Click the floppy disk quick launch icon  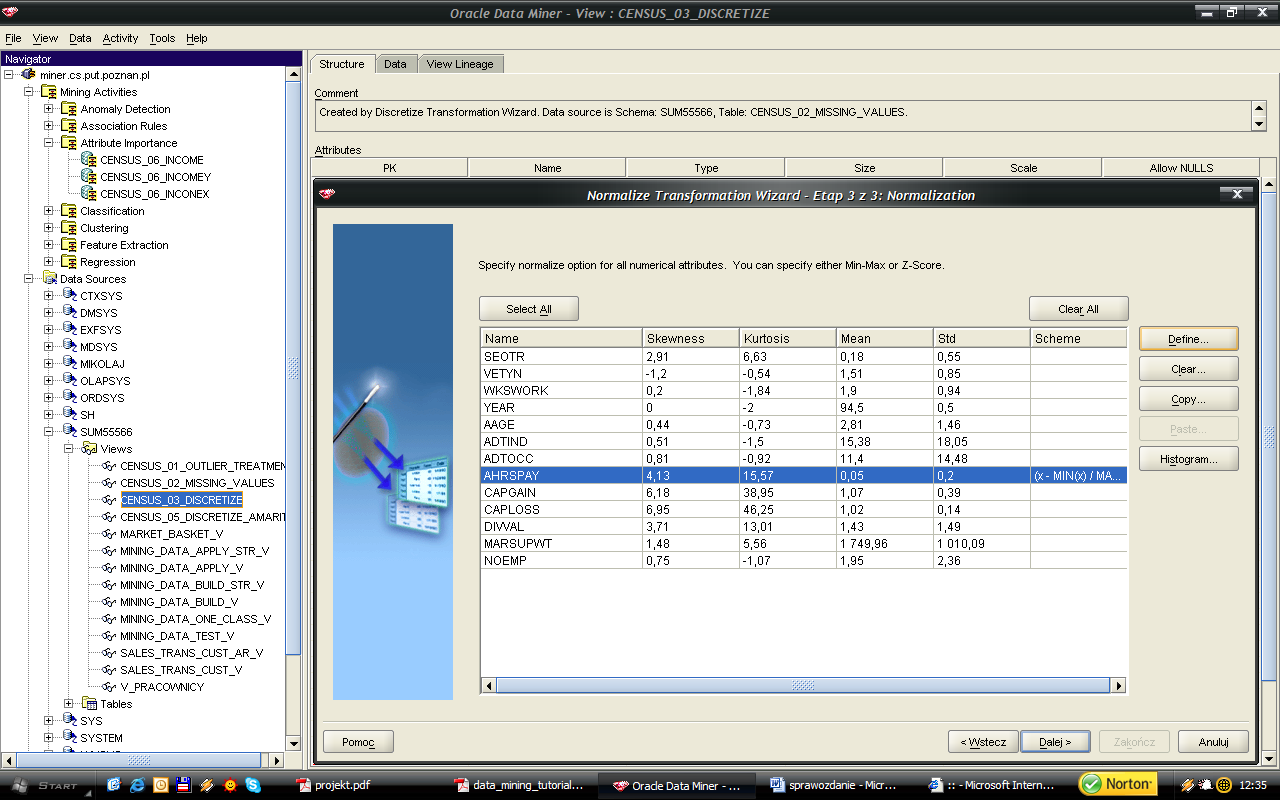pos(183,785)
